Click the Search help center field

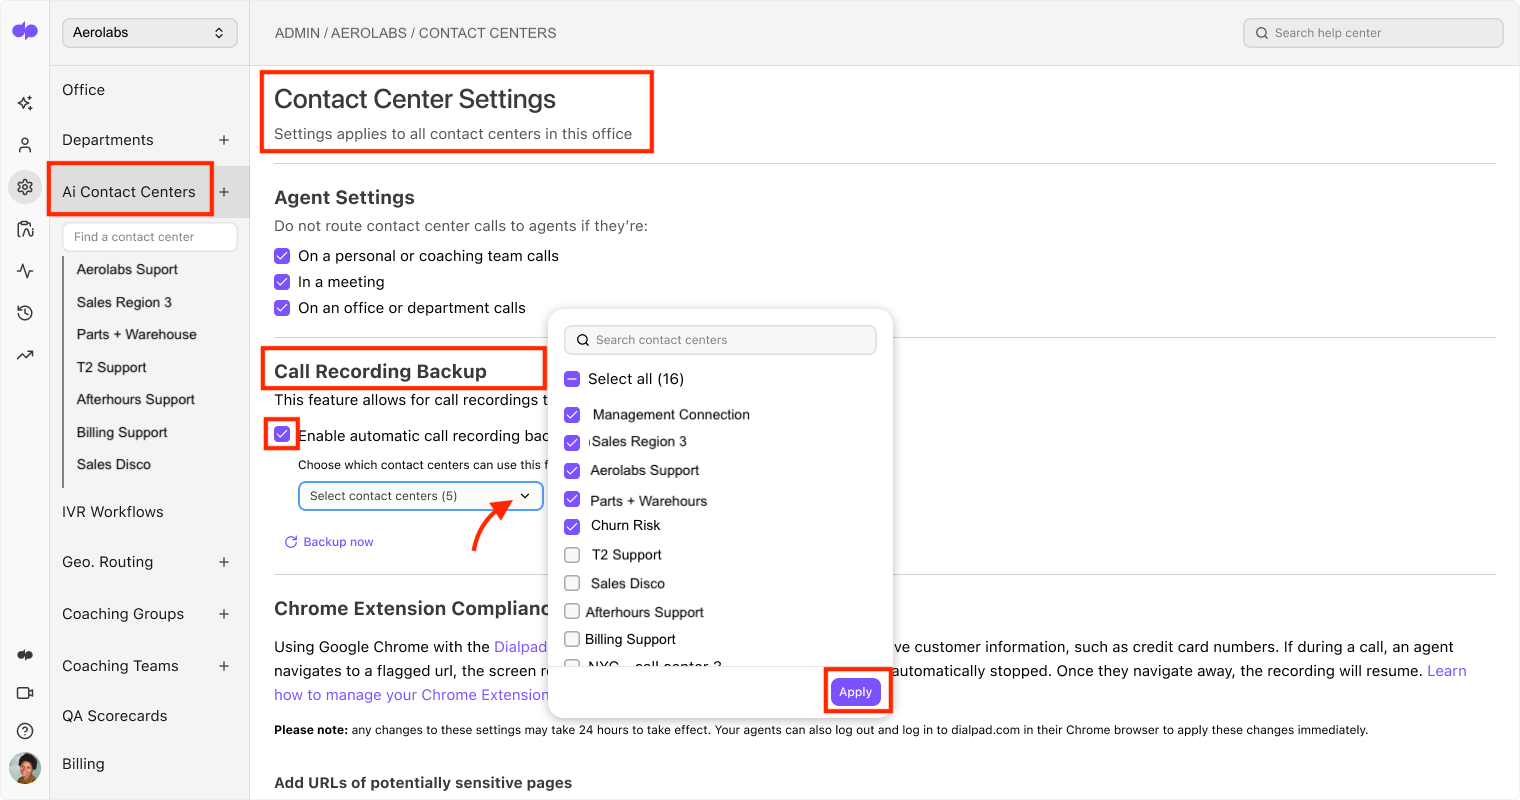coord(1373,33)
